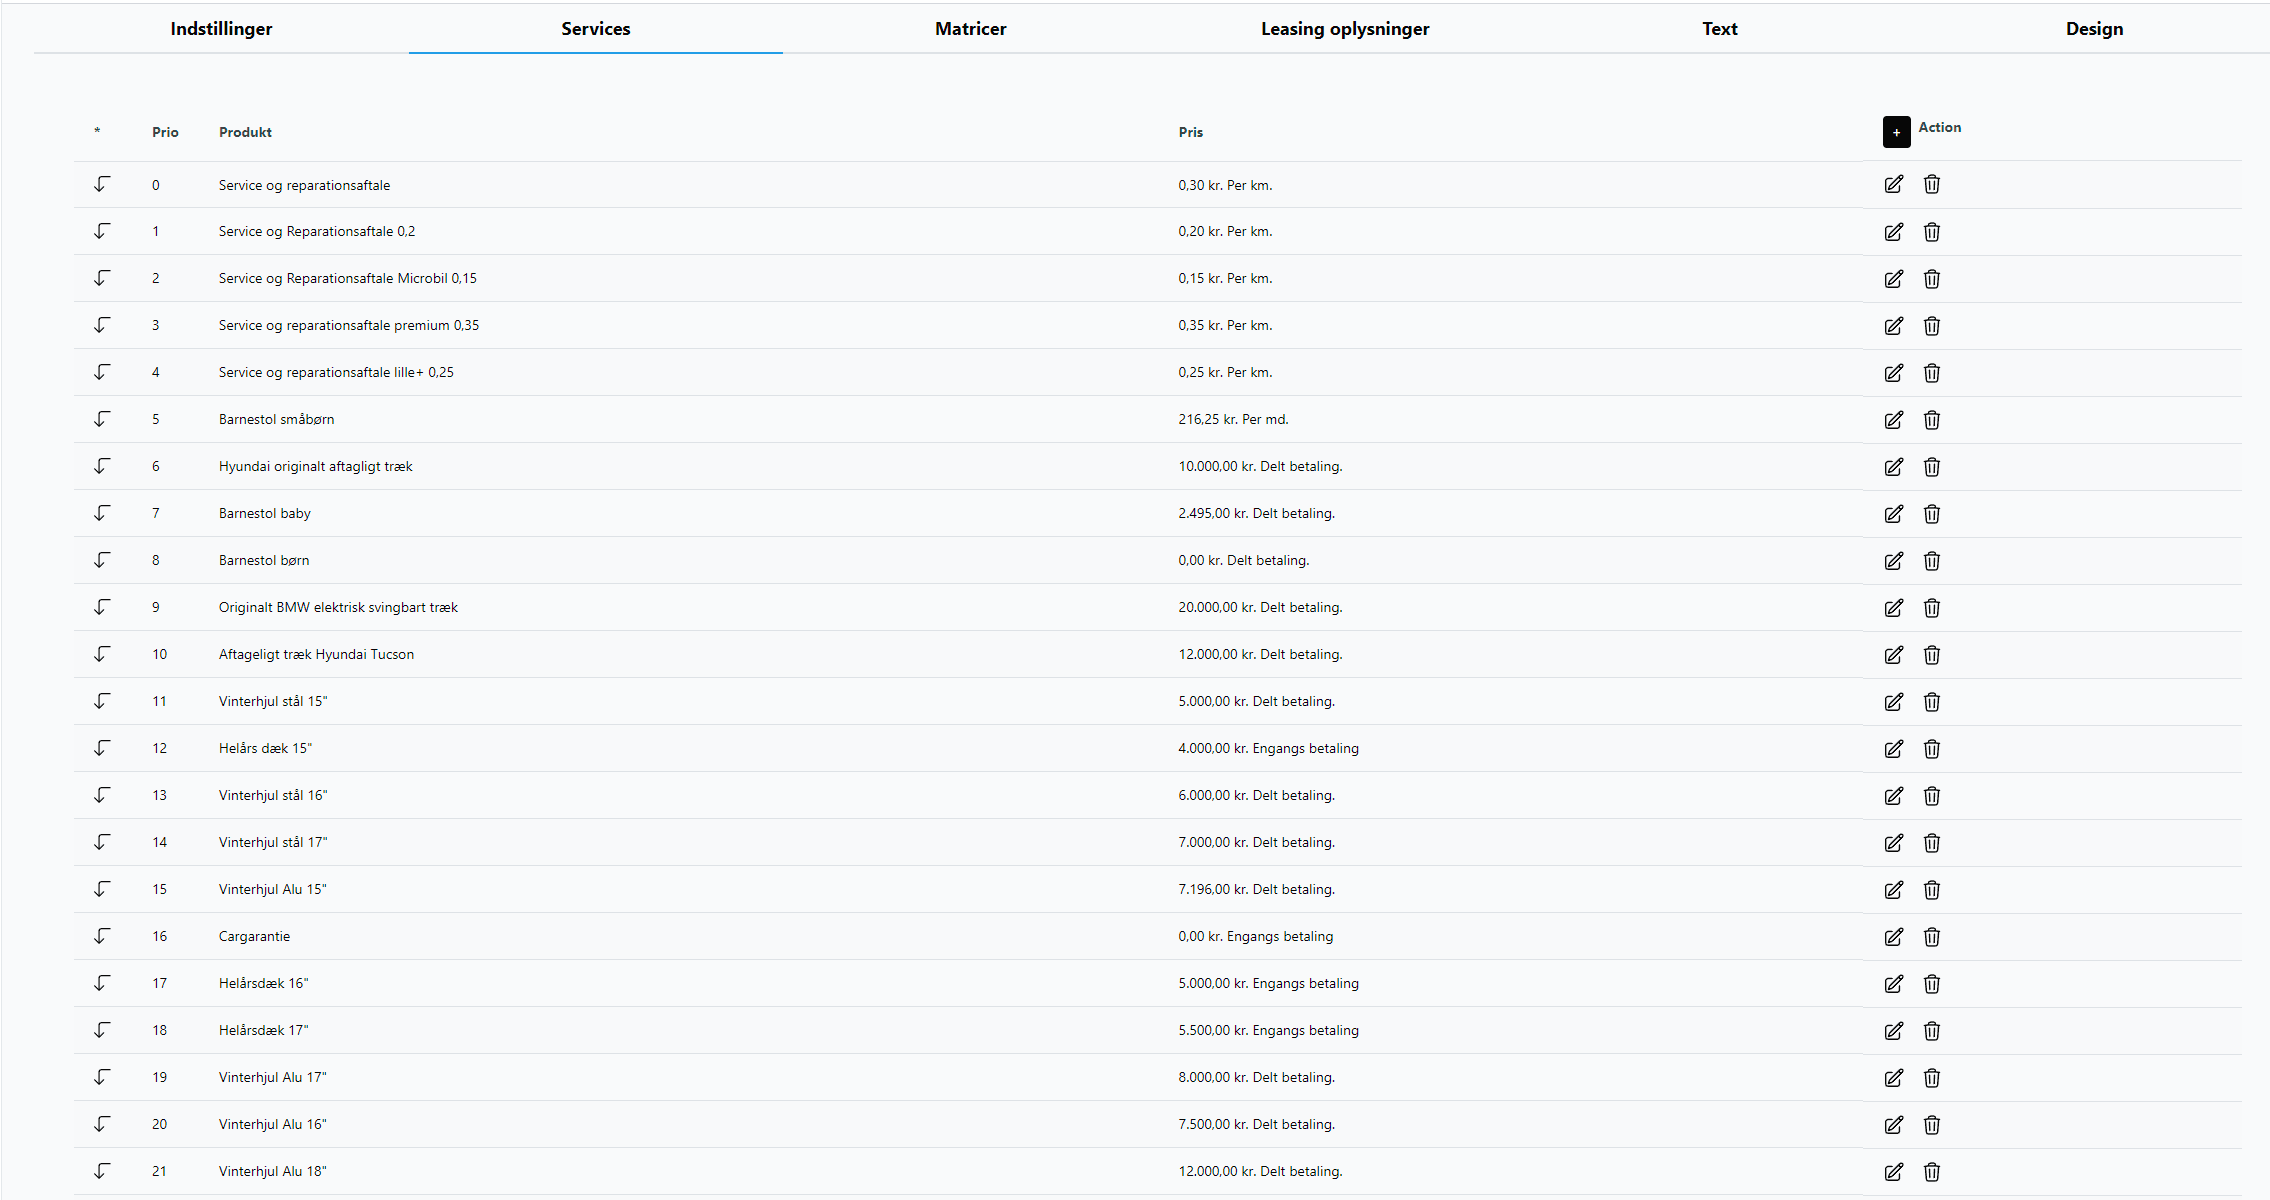This screenshot has height=1200, width=2270.
Task: Open the Indstillinger tab
Action: tap(221, 29)
